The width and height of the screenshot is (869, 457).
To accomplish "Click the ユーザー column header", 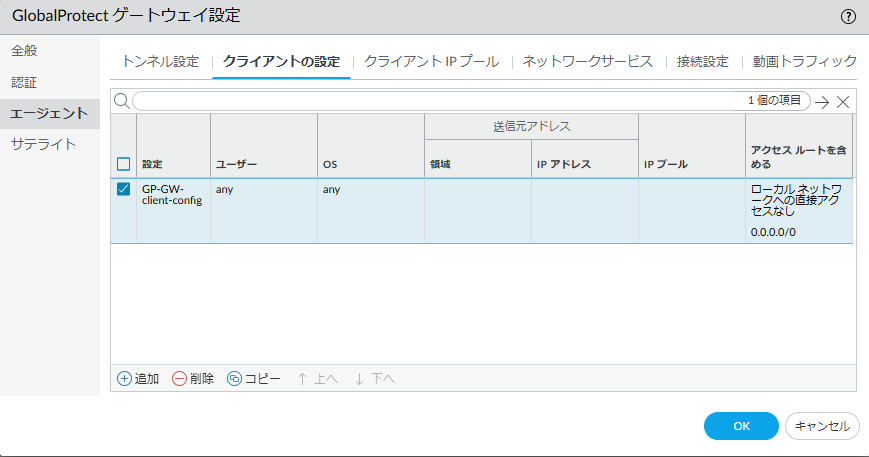I will click(x=237, y=165).
